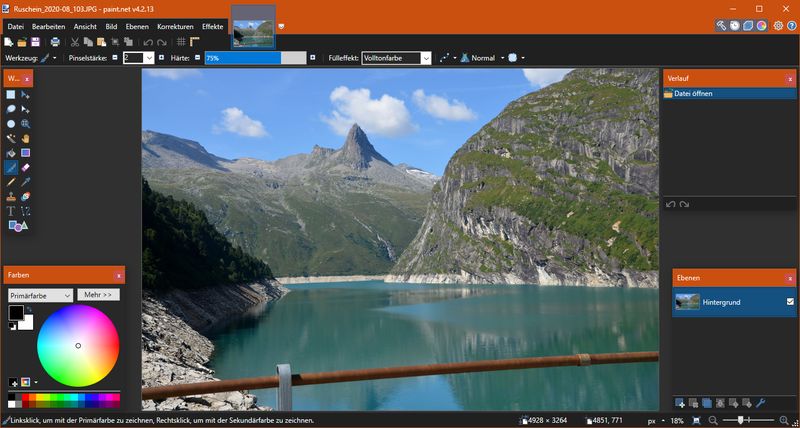Click the Cut scissors icon

pos(75,42)
